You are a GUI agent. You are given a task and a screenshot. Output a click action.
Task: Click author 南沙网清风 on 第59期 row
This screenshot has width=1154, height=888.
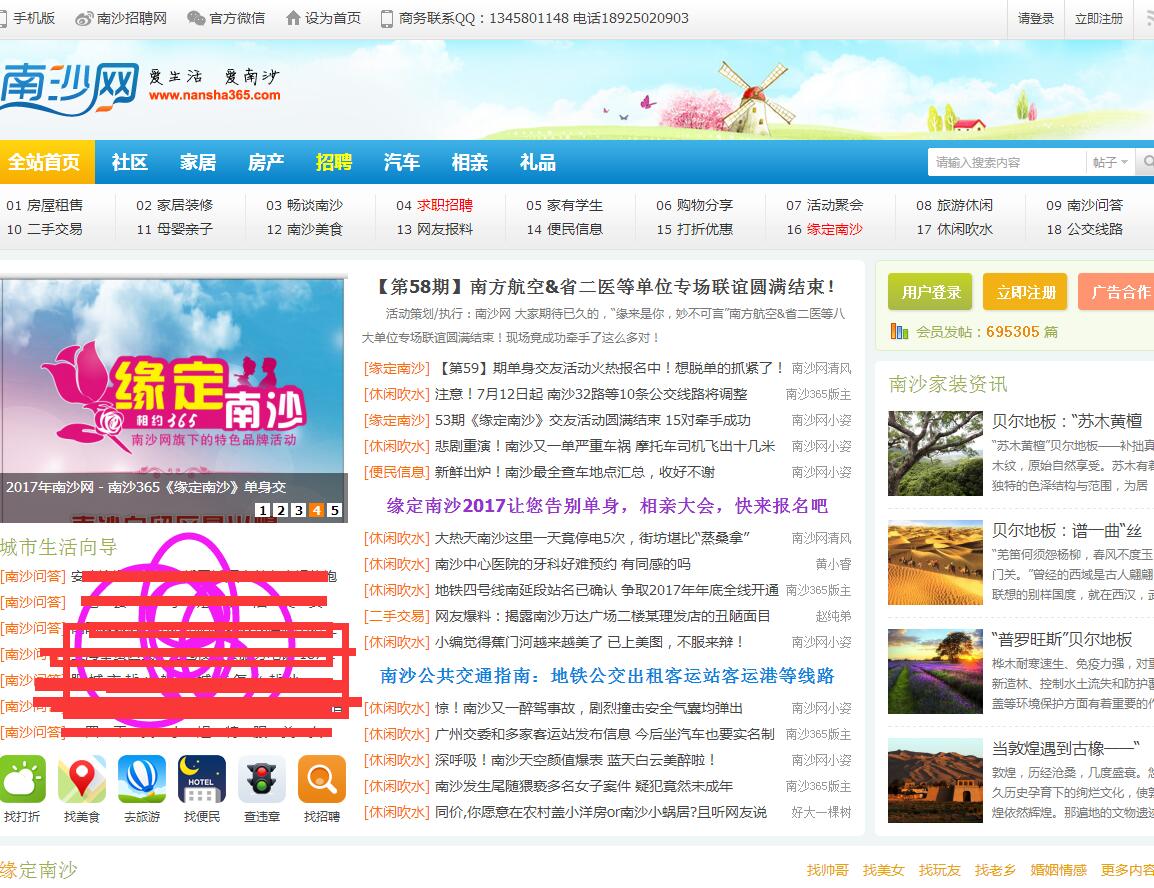(821, 368)
